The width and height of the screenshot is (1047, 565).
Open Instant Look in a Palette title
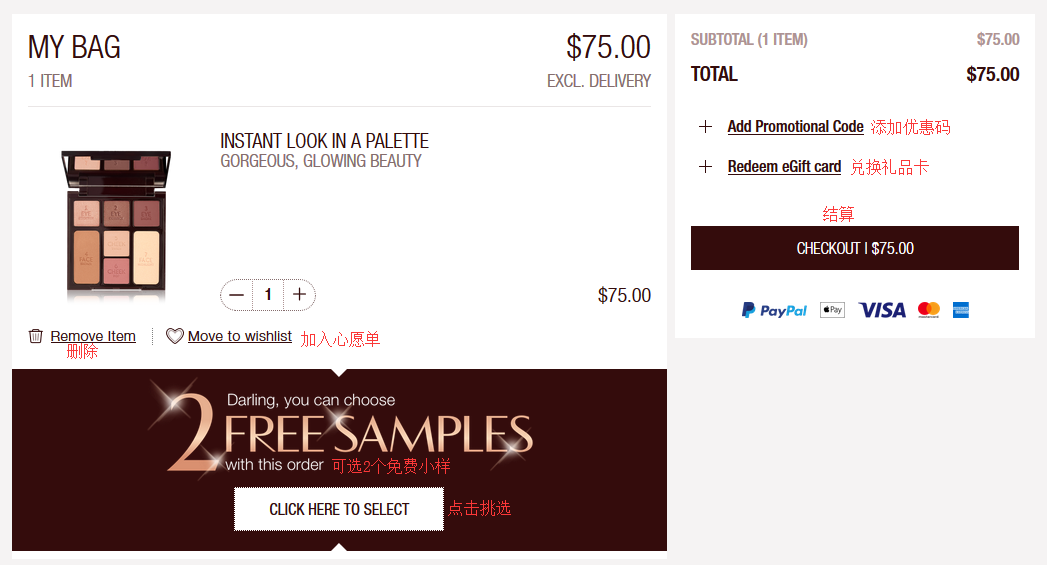click(x=324, y=141)
